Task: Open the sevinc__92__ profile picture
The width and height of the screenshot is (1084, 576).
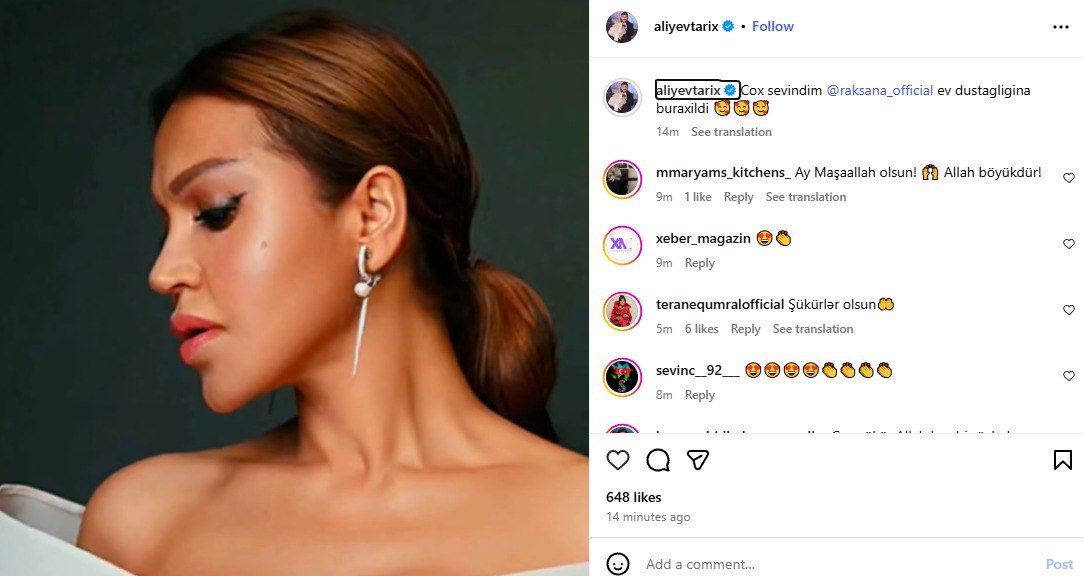Action: click(622, 377)
